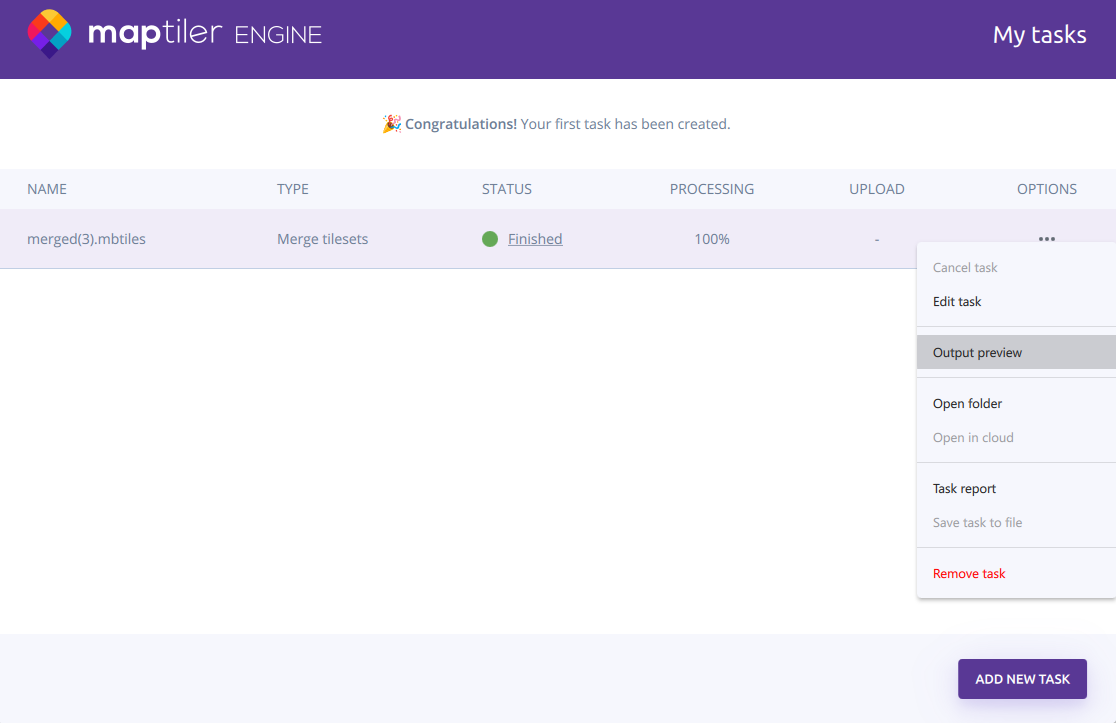Select Open folder for the finished task
1116x723 pixels.
pos(966,403)
